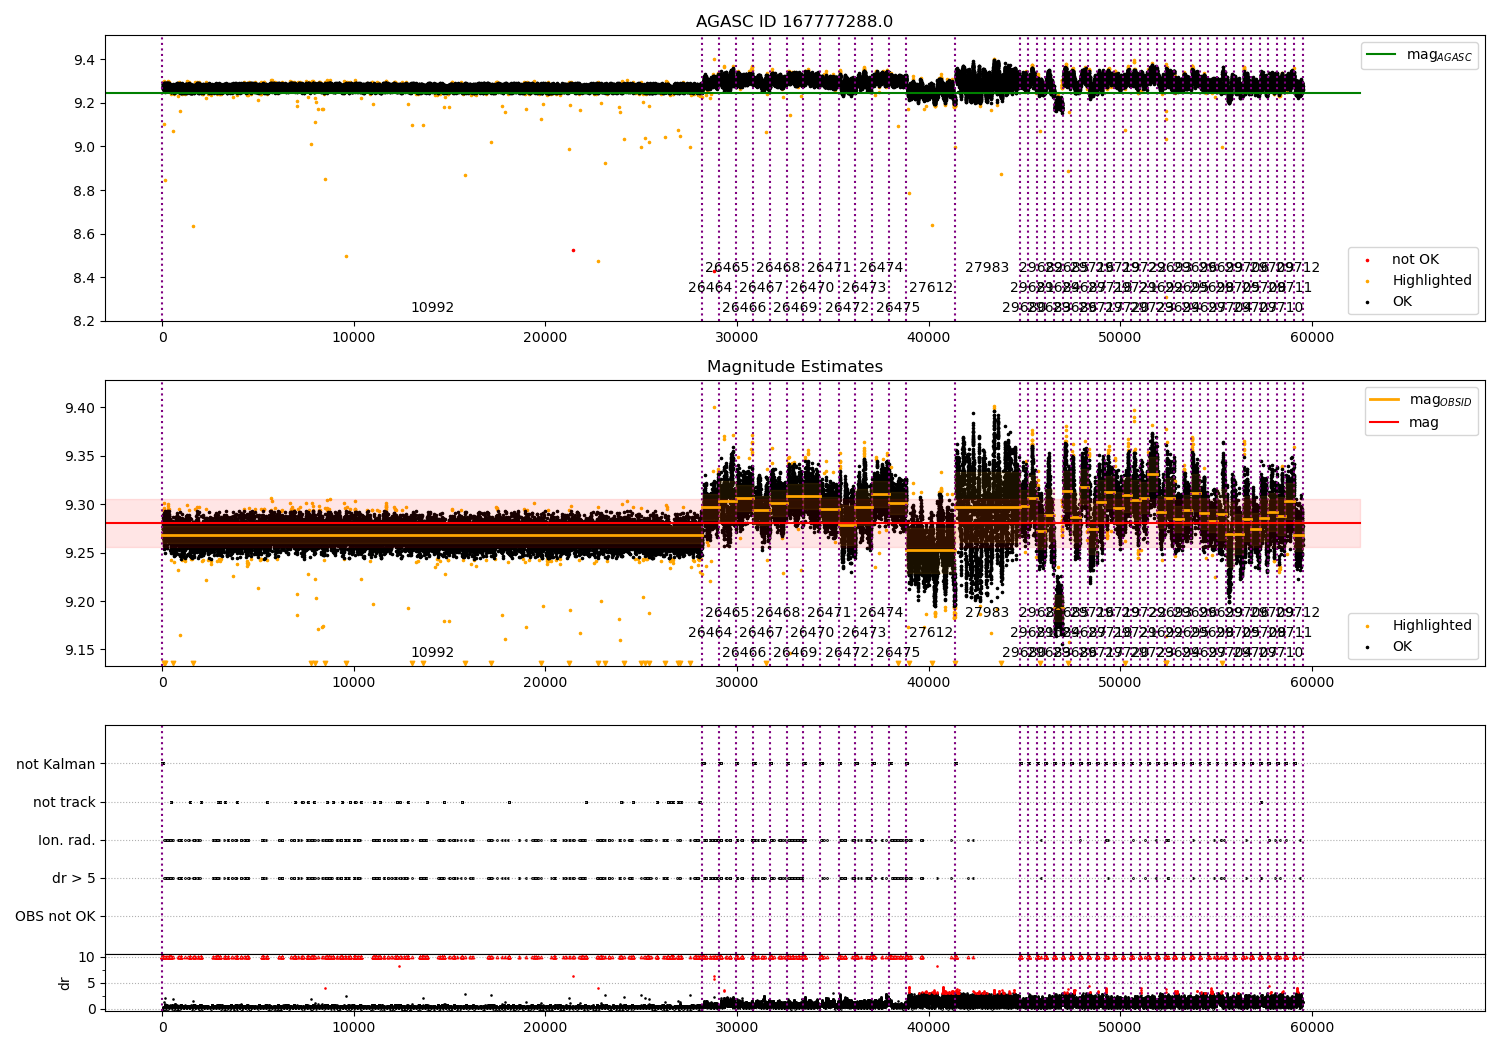The width and height of the screenshot is (1500, 1050).
Task: Click the 9.20 tick in Magnitude Estimates
Action: coord(80,602)
